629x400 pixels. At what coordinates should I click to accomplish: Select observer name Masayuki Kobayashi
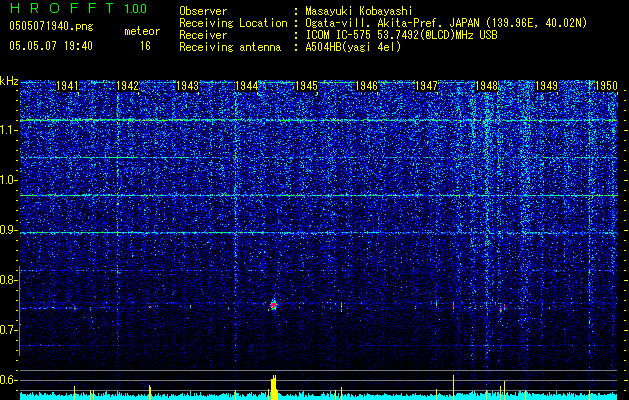(359, 11)
